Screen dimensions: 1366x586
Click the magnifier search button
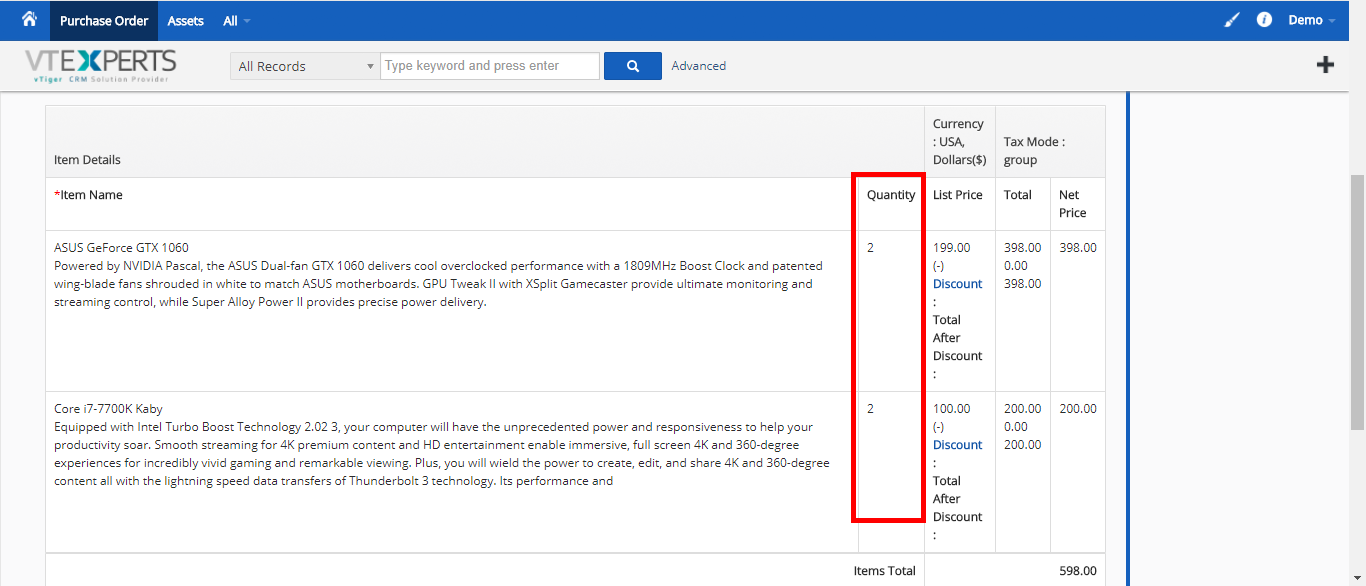633,66
